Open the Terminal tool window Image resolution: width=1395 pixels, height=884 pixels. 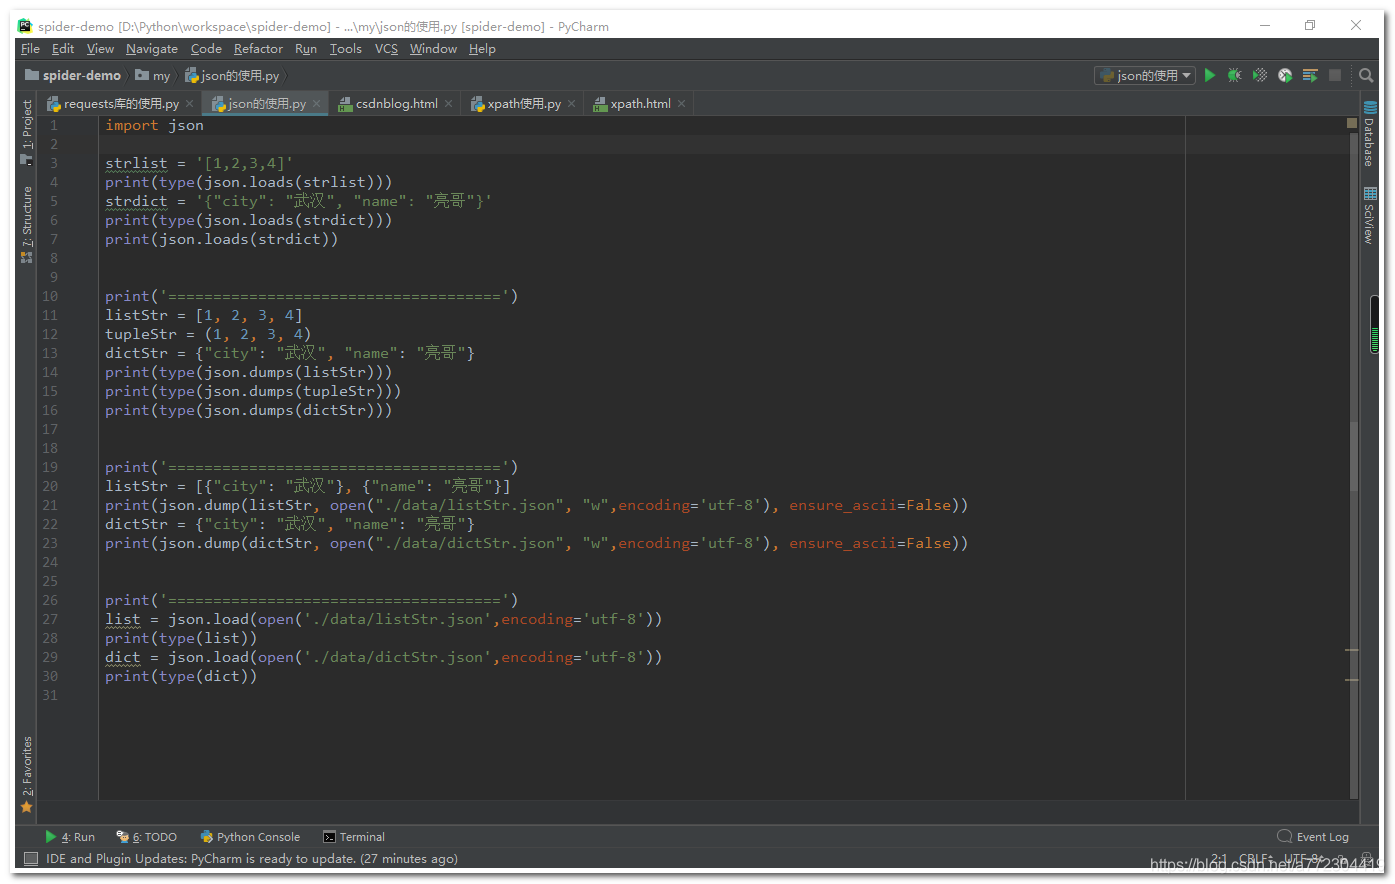(352, 837)
